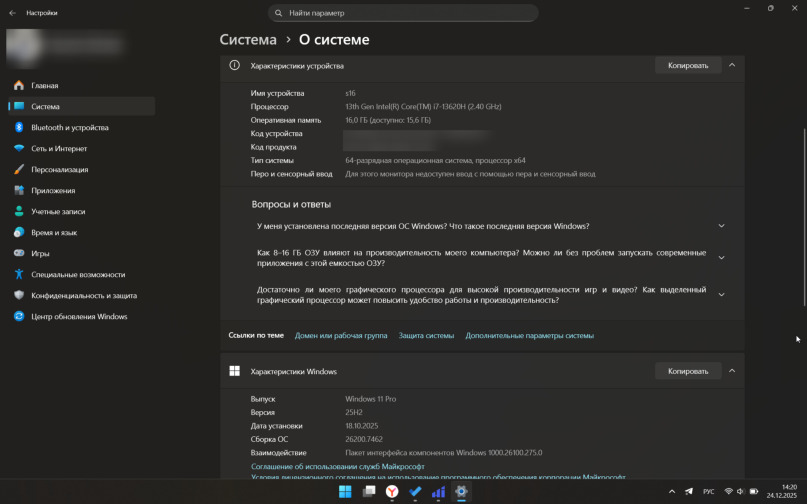Open Персонализация brush icon
807x504 pixels.
coord(19,169)
